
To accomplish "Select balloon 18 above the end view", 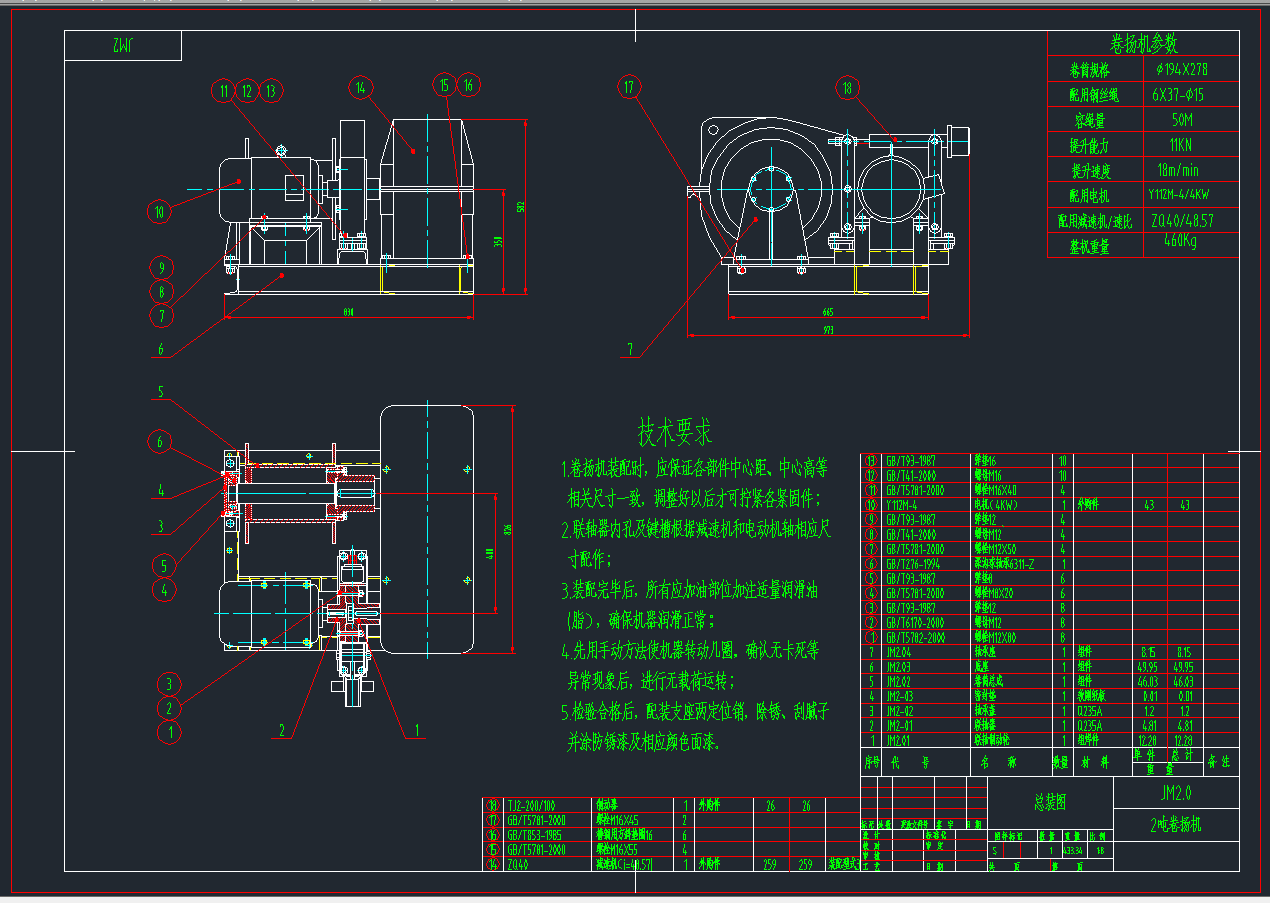I will point(847,88).
